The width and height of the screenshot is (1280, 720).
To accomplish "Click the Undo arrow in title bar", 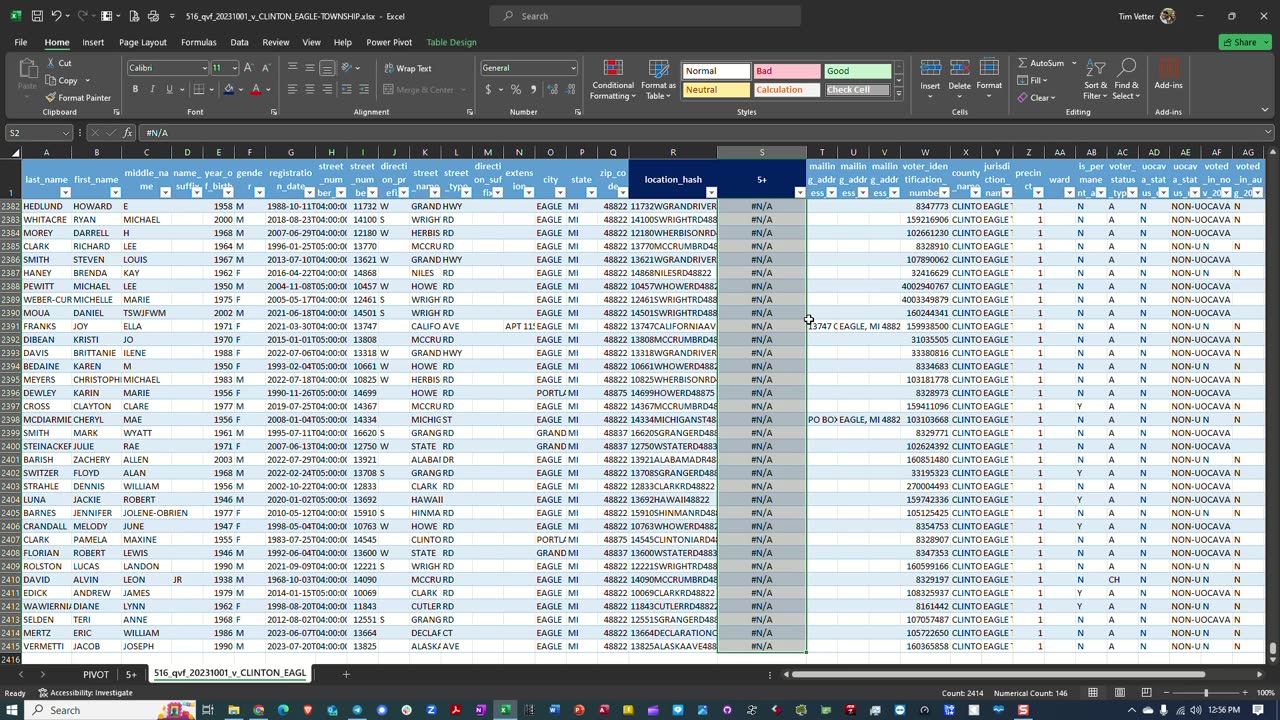I will pos(58,16).
